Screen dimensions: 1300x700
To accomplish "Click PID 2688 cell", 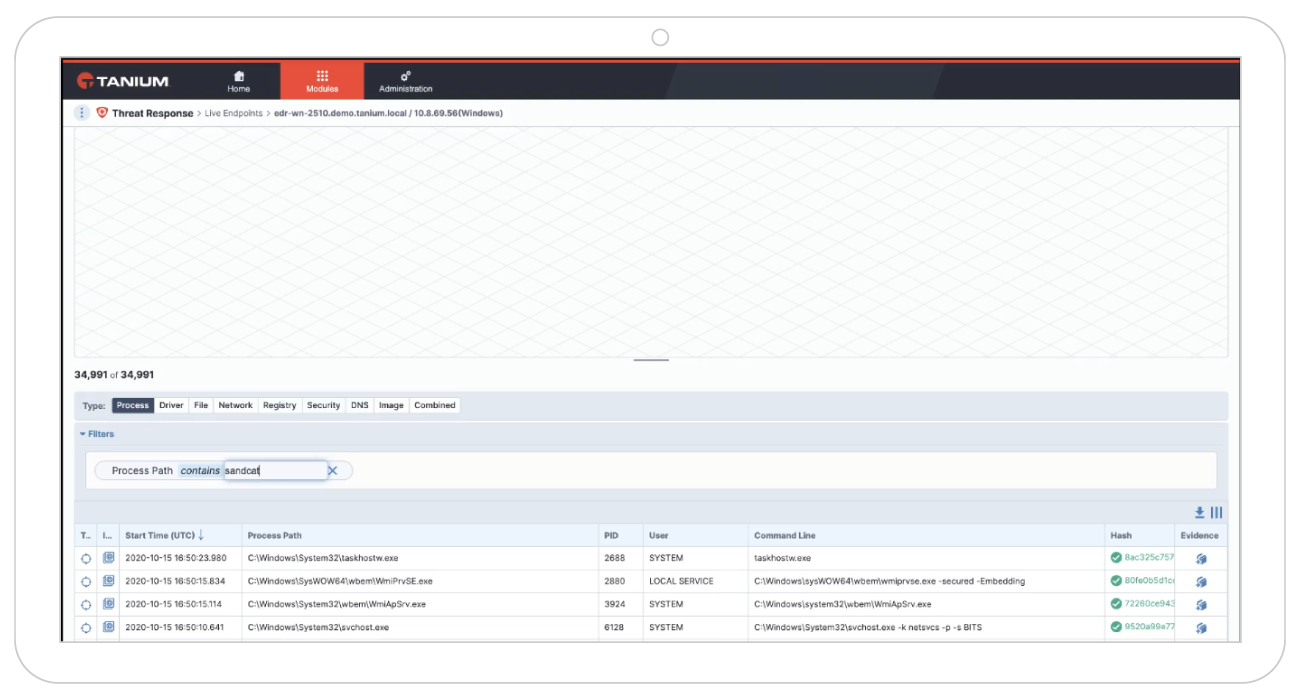I will tap(620, 558).
